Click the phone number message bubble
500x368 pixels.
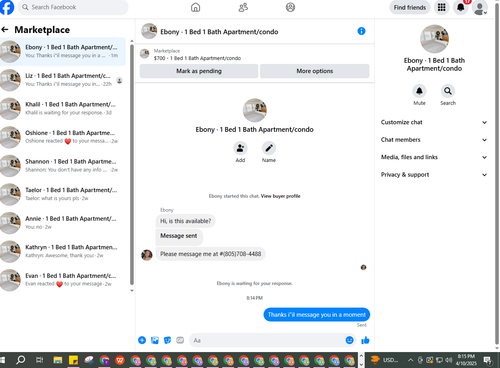coord(211,254)
